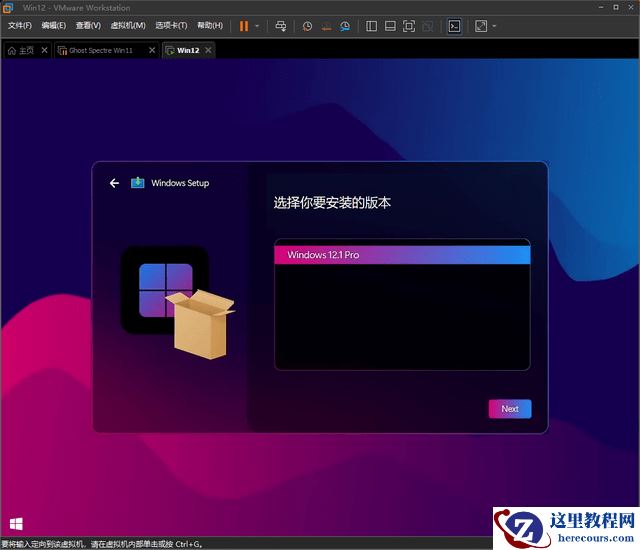The image size is (640, 550).
Task: Send Ctrl+Alt+Del to the VM
Action: pos(280,26)
